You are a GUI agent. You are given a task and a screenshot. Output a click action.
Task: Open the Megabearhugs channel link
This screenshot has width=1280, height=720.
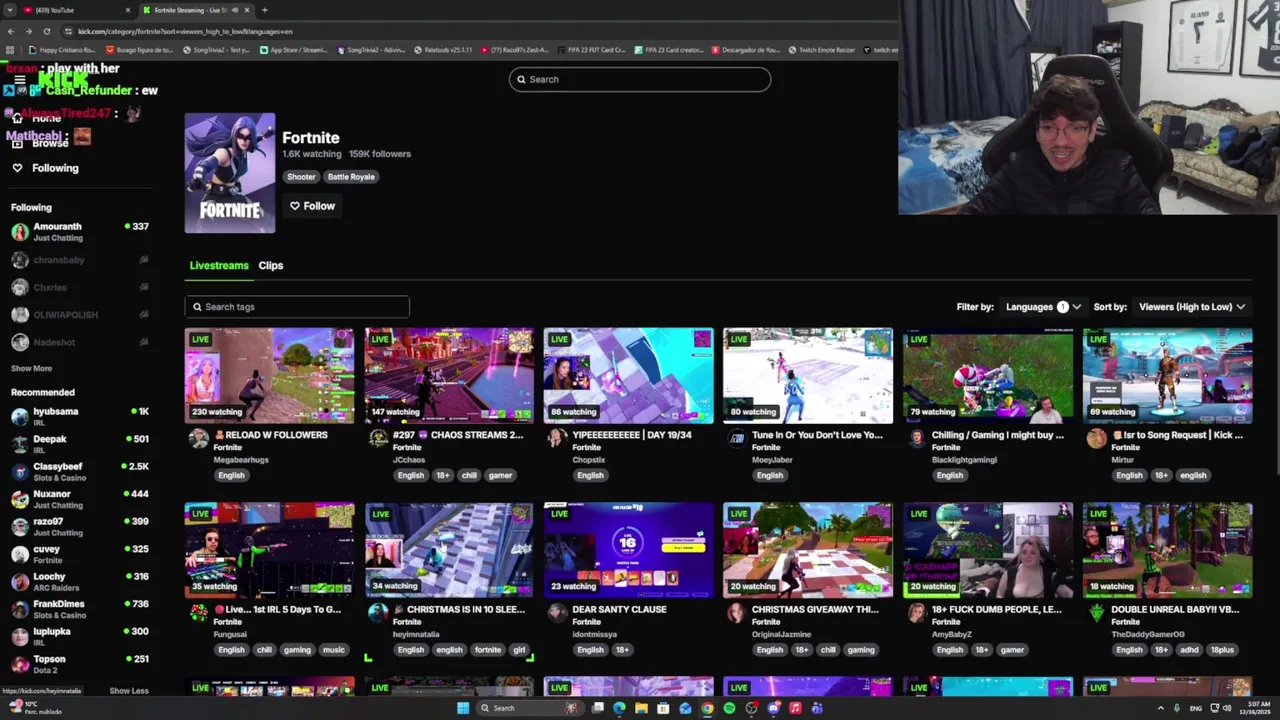[x=241, y=460]
